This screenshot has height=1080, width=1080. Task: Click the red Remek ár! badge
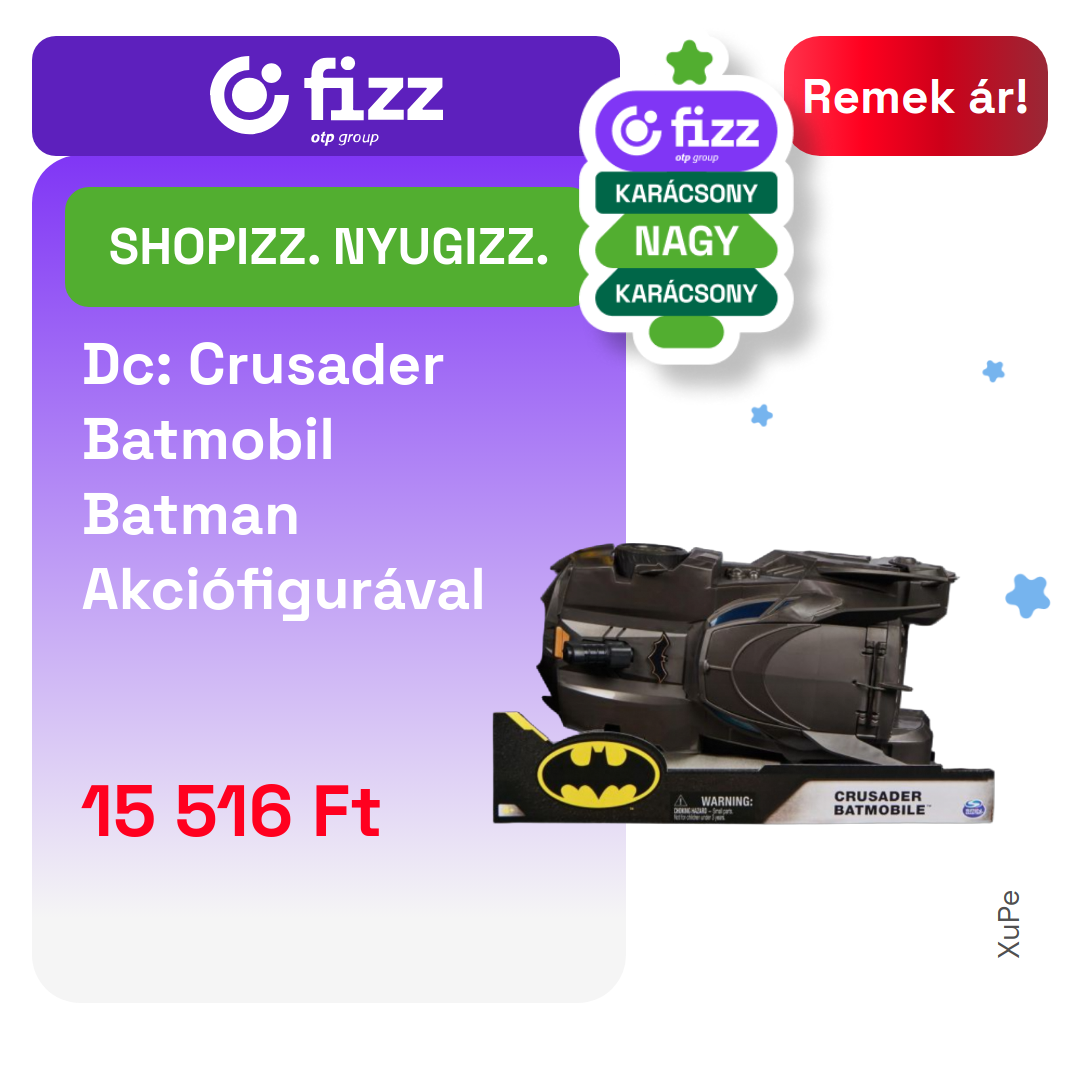[915, 96]
